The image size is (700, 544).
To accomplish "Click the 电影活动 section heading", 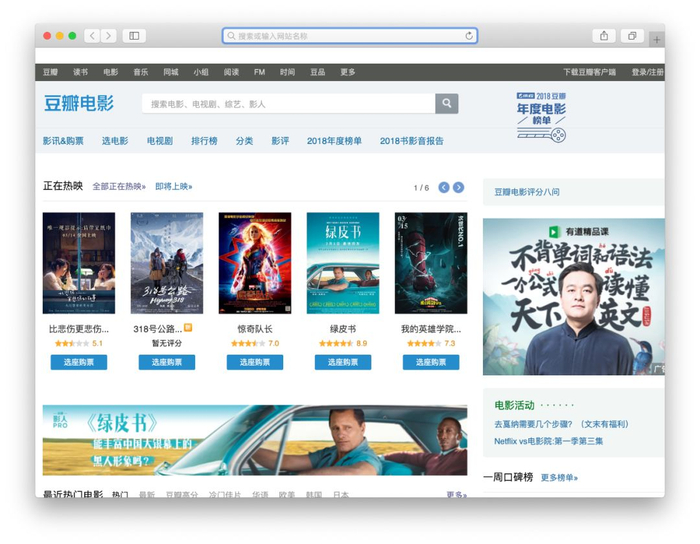I will [x=514, y=405].
